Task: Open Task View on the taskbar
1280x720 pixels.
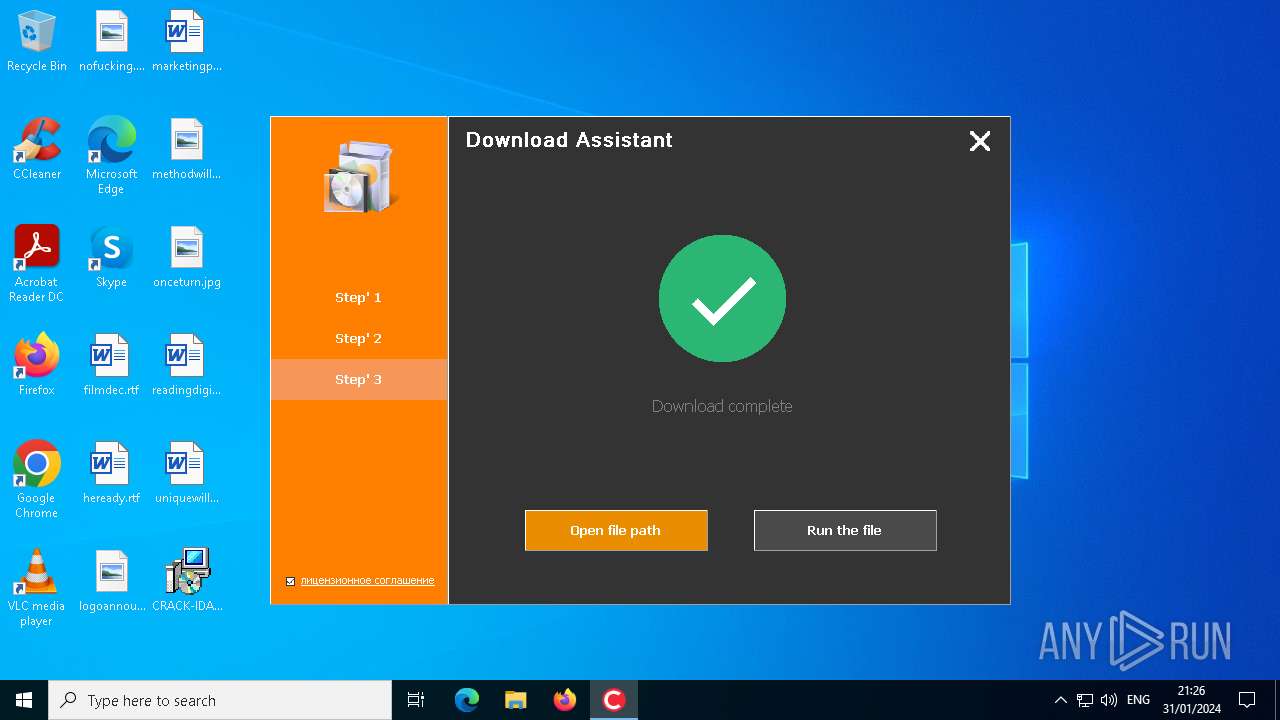Action: (416, 700)
